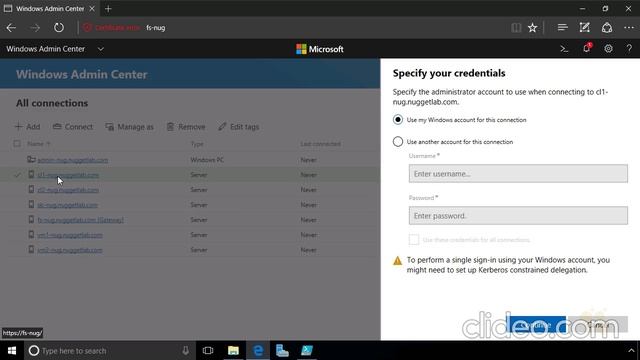This screenshot has width=640, height=360.
Task: Sort by Last connected column
Action: tap(320, 144)
